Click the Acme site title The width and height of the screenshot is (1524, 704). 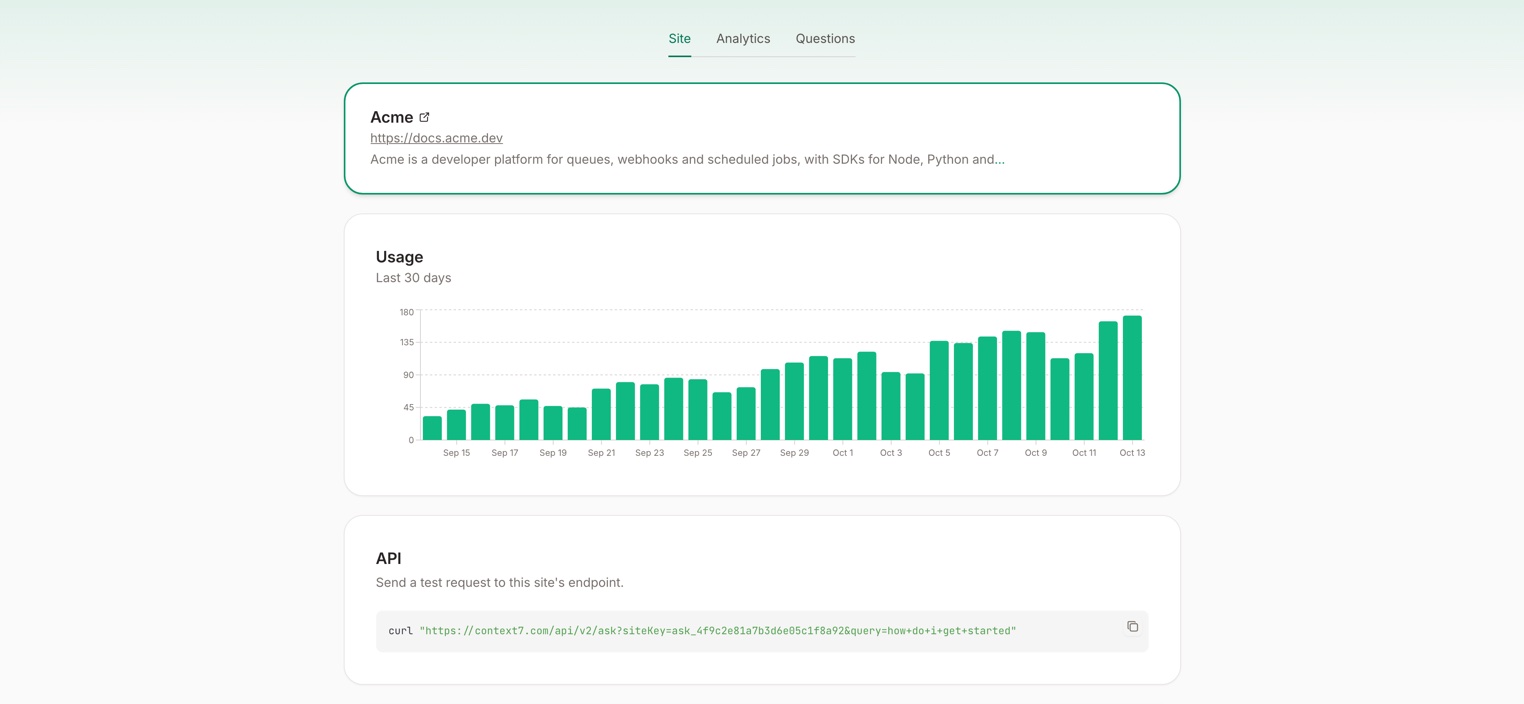[391, 117]
